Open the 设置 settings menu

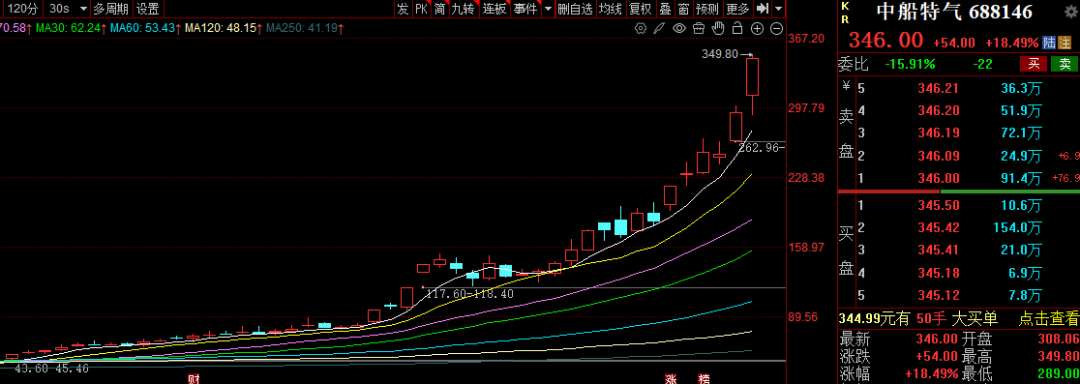[x=147, y=9]
